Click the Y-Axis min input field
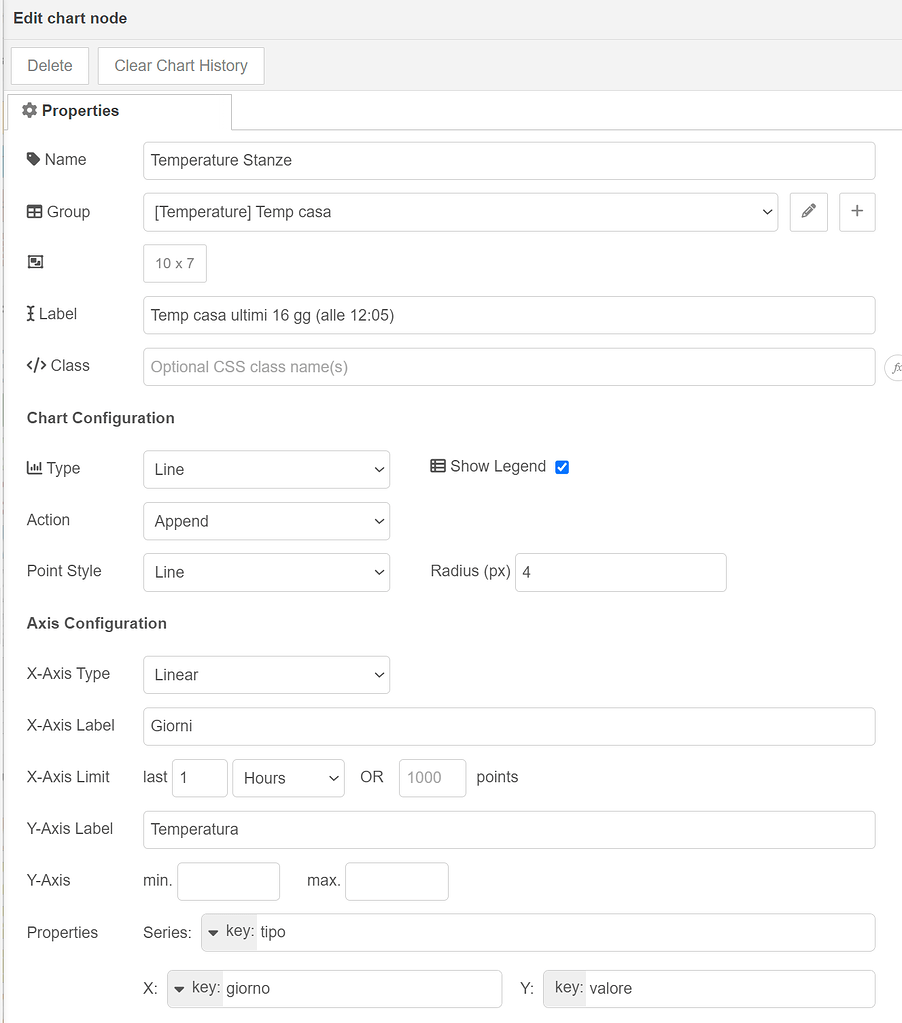The height and width of the screenshot is (1023, 902). pos(228,881)
